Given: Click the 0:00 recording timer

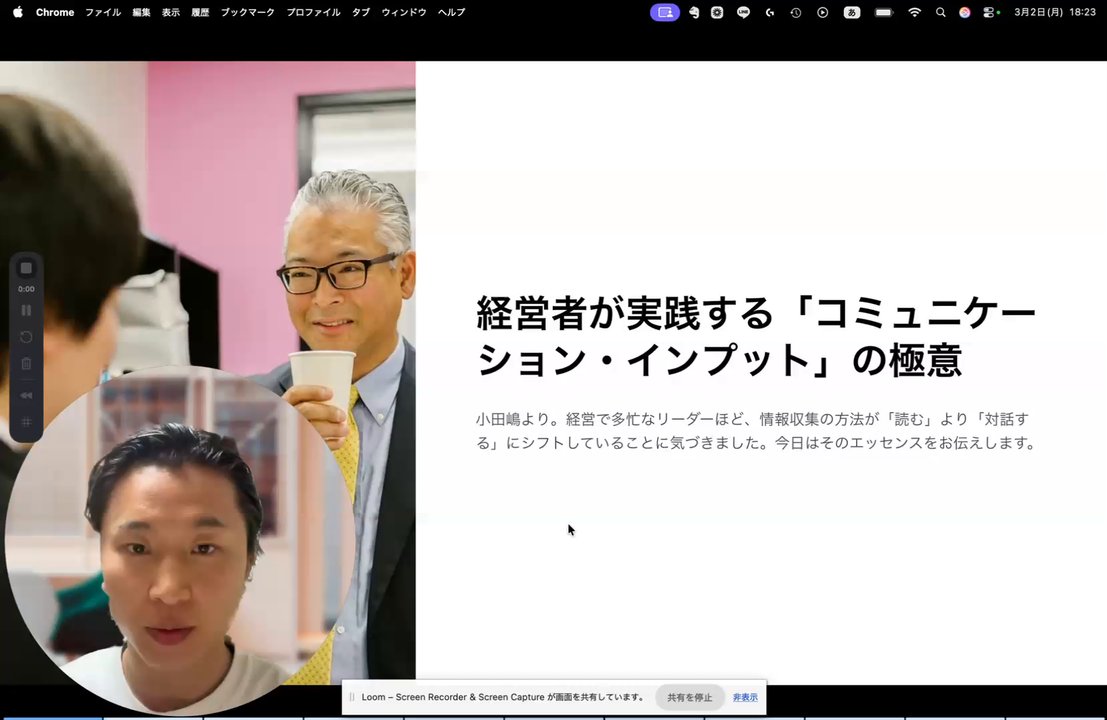Looking at the screenshot, I should [26, 289].
